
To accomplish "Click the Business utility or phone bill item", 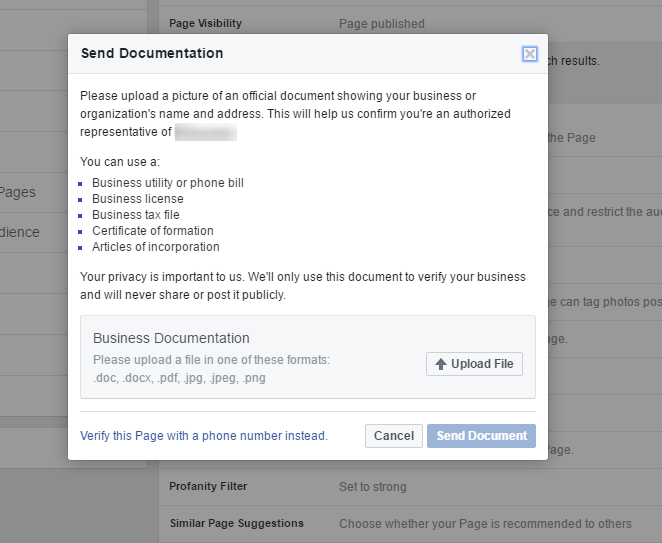I will [x=168, y=183].
